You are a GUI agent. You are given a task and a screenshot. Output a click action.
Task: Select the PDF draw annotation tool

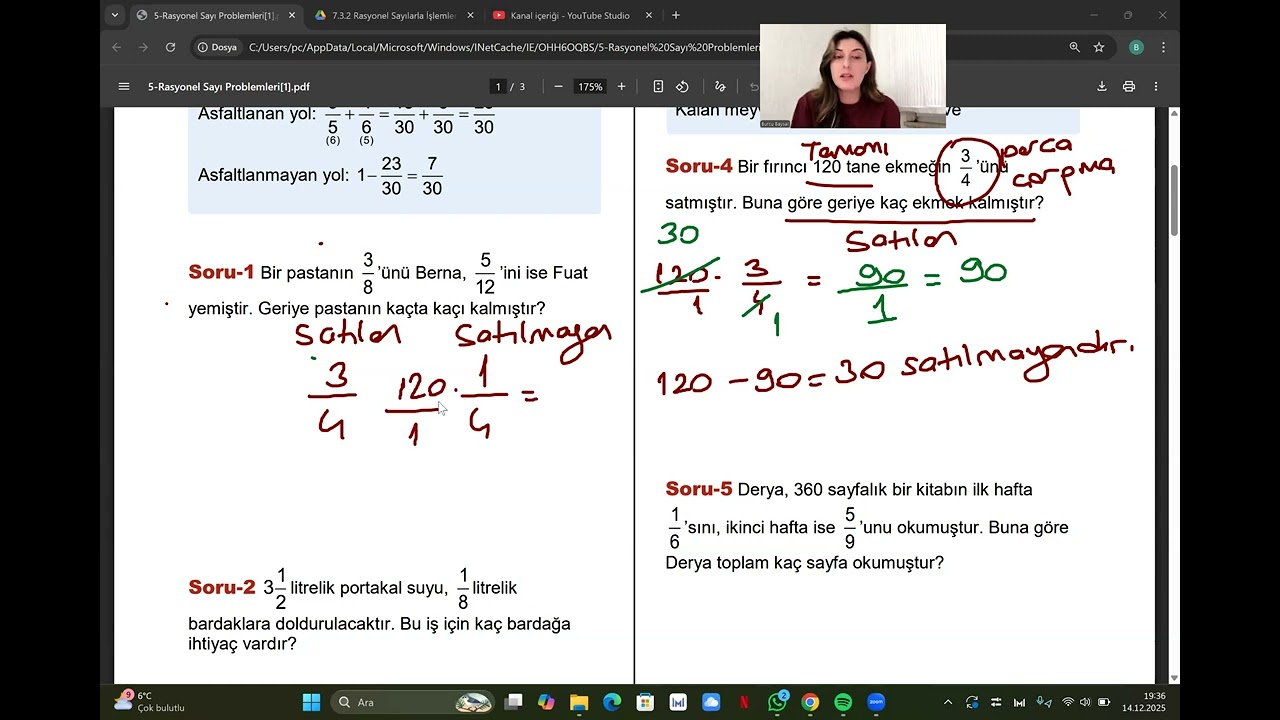719,87
